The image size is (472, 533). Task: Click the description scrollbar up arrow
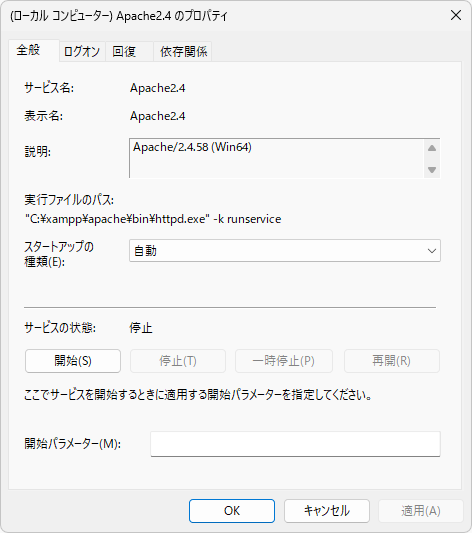coord(432,148)
